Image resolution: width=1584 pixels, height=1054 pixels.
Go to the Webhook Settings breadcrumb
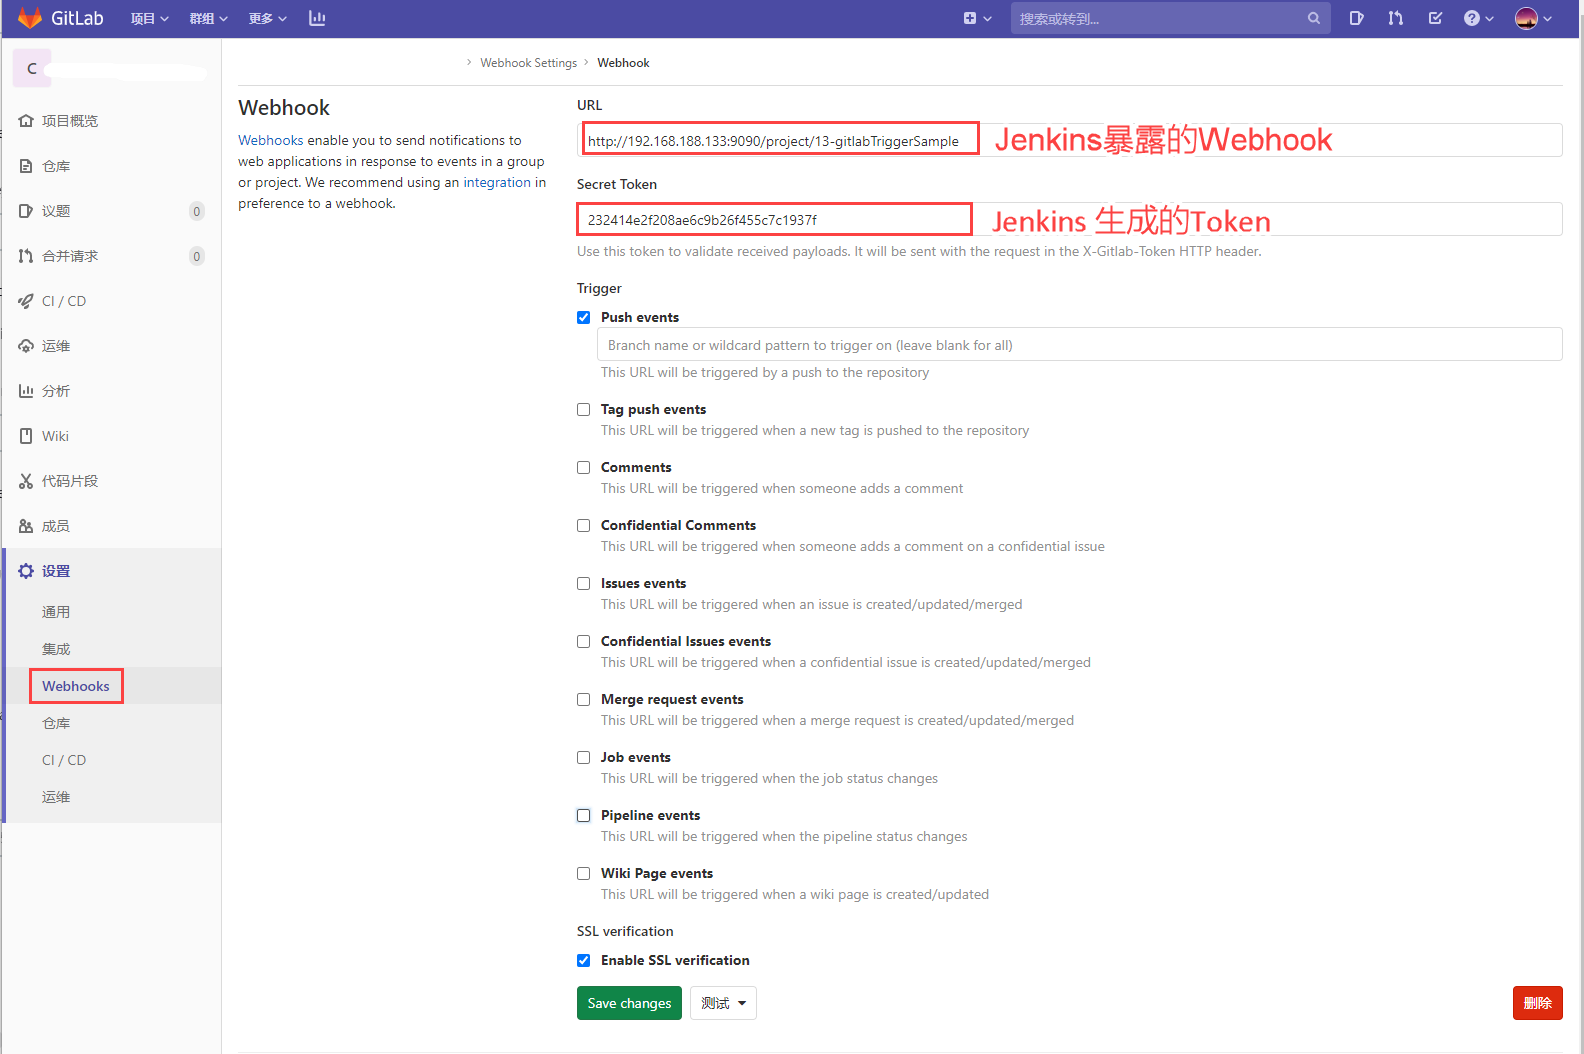point(528,63)
